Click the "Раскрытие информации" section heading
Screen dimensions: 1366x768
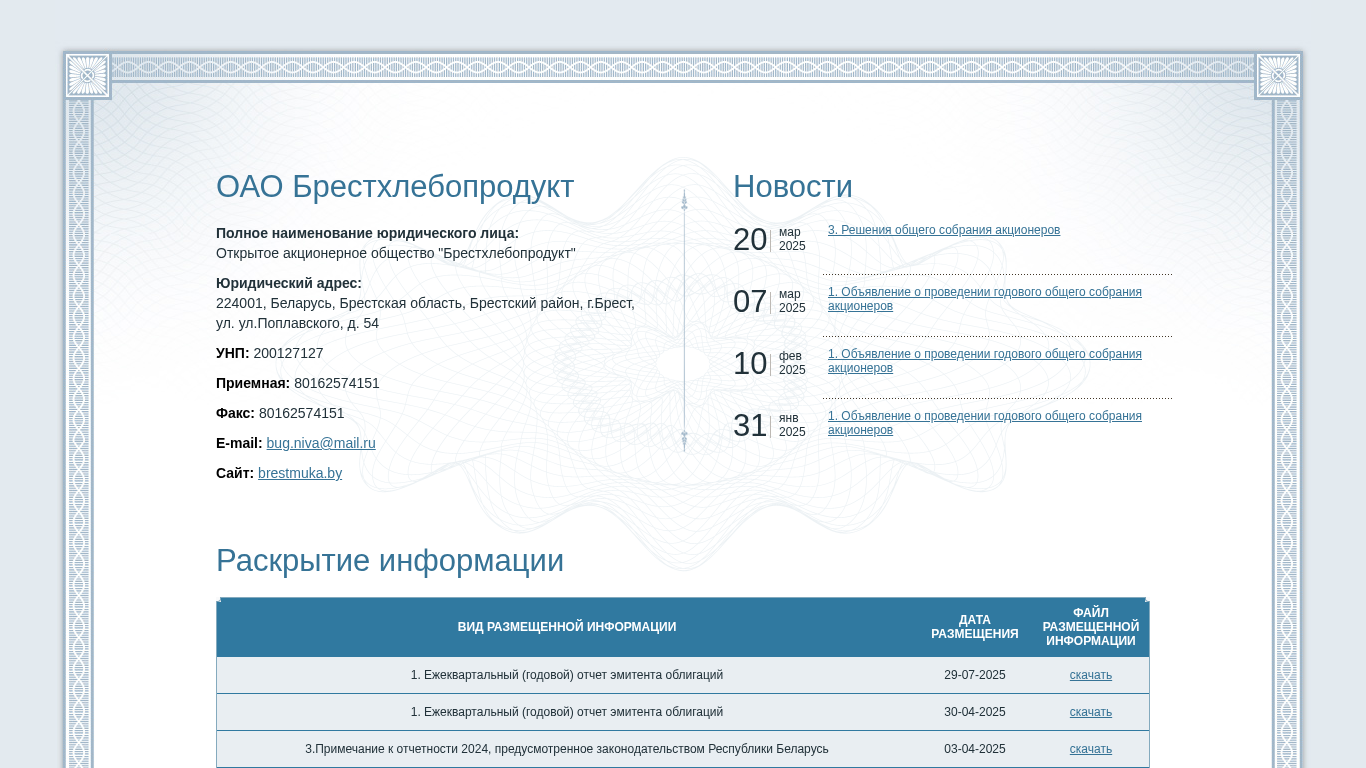390,561
